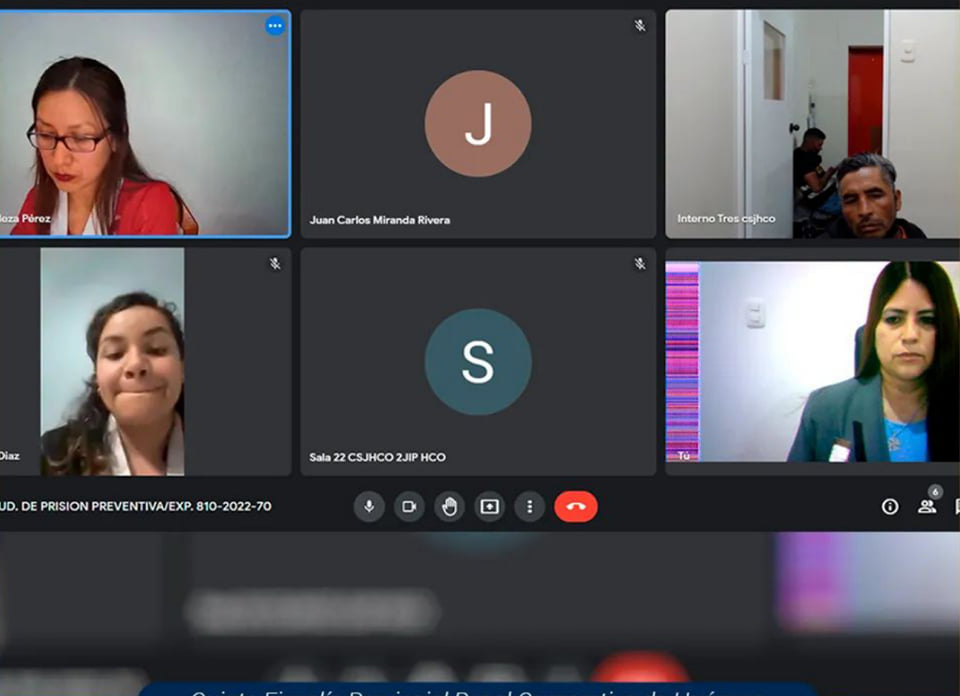Show the participants list via people icon

click(927, 506)
